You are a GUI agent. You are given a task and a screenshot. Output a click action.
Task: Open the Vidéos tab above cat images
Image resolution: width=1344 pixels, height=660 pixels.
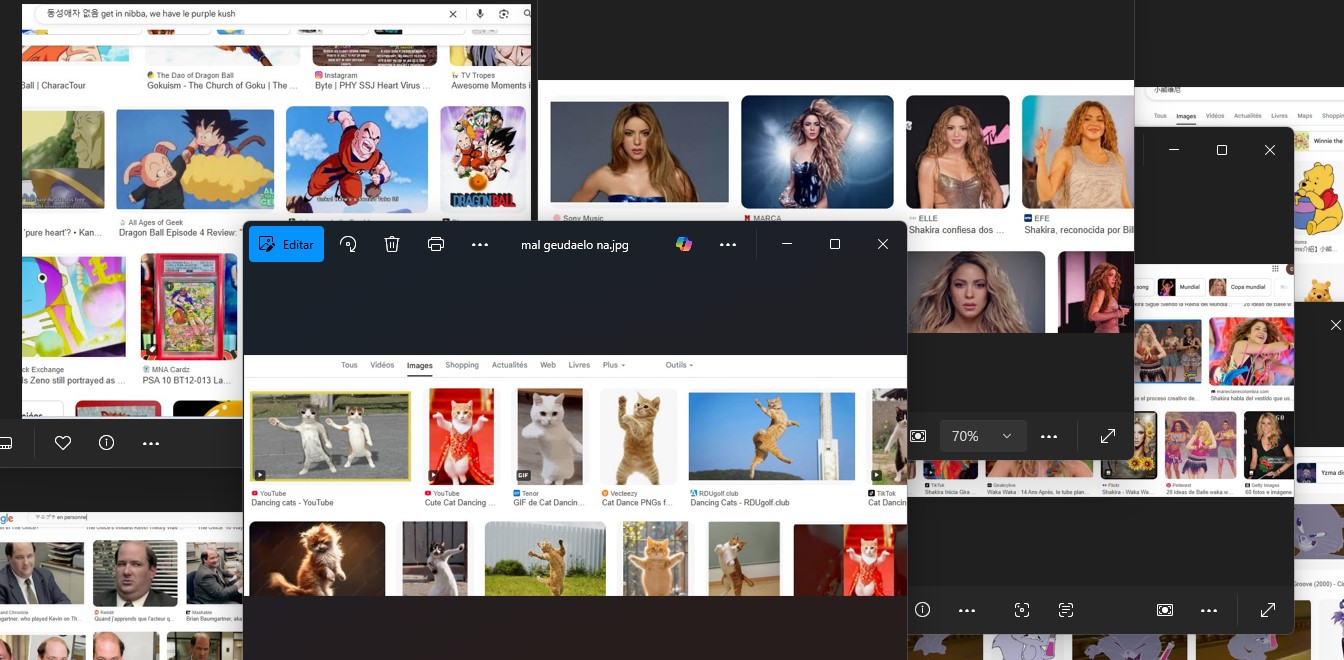click(382, 365)
